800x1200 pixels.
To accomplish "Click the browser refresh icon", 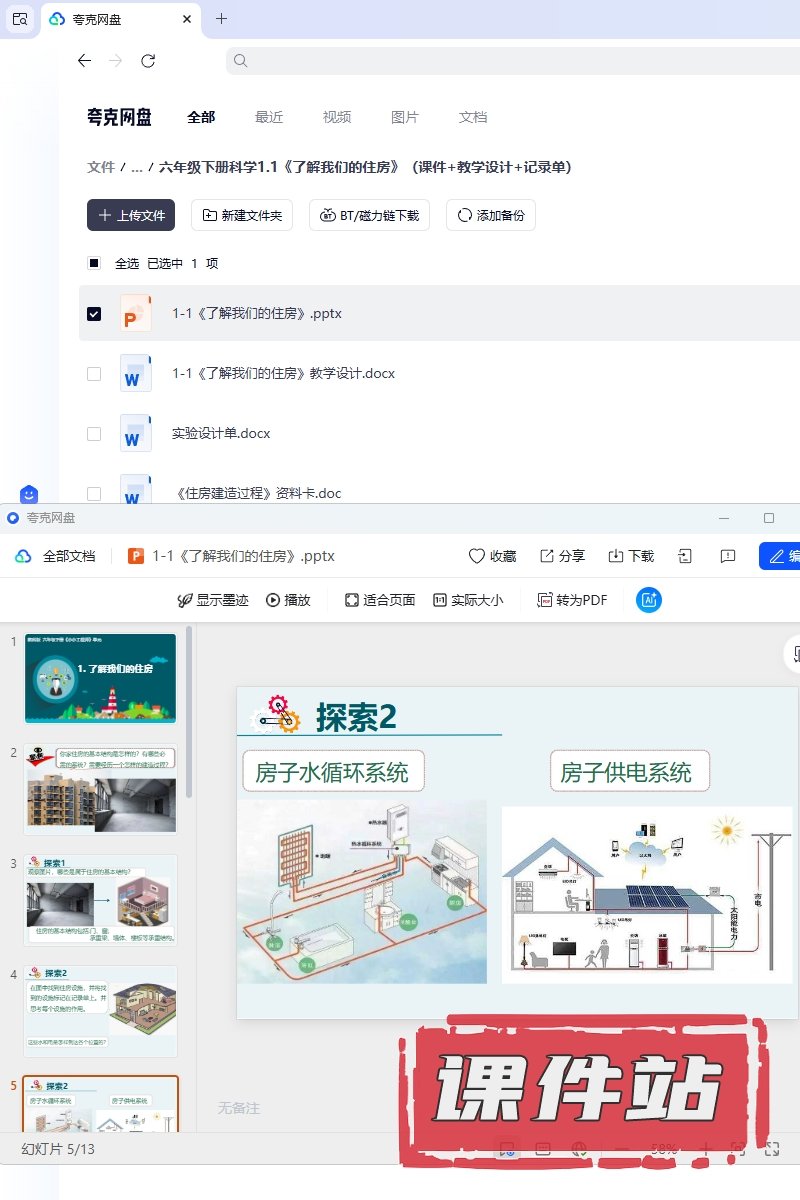I will point(148,61).
